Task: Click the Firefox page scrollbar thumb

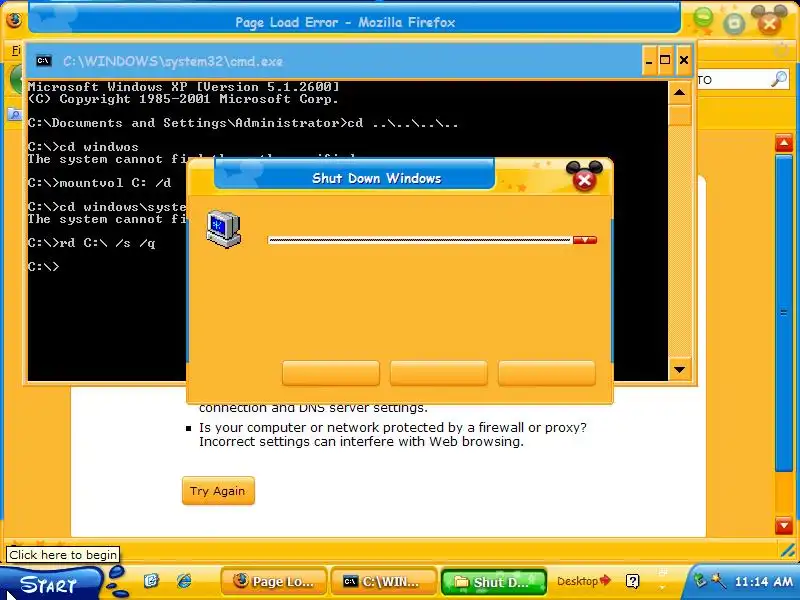Action: [784, 313]
